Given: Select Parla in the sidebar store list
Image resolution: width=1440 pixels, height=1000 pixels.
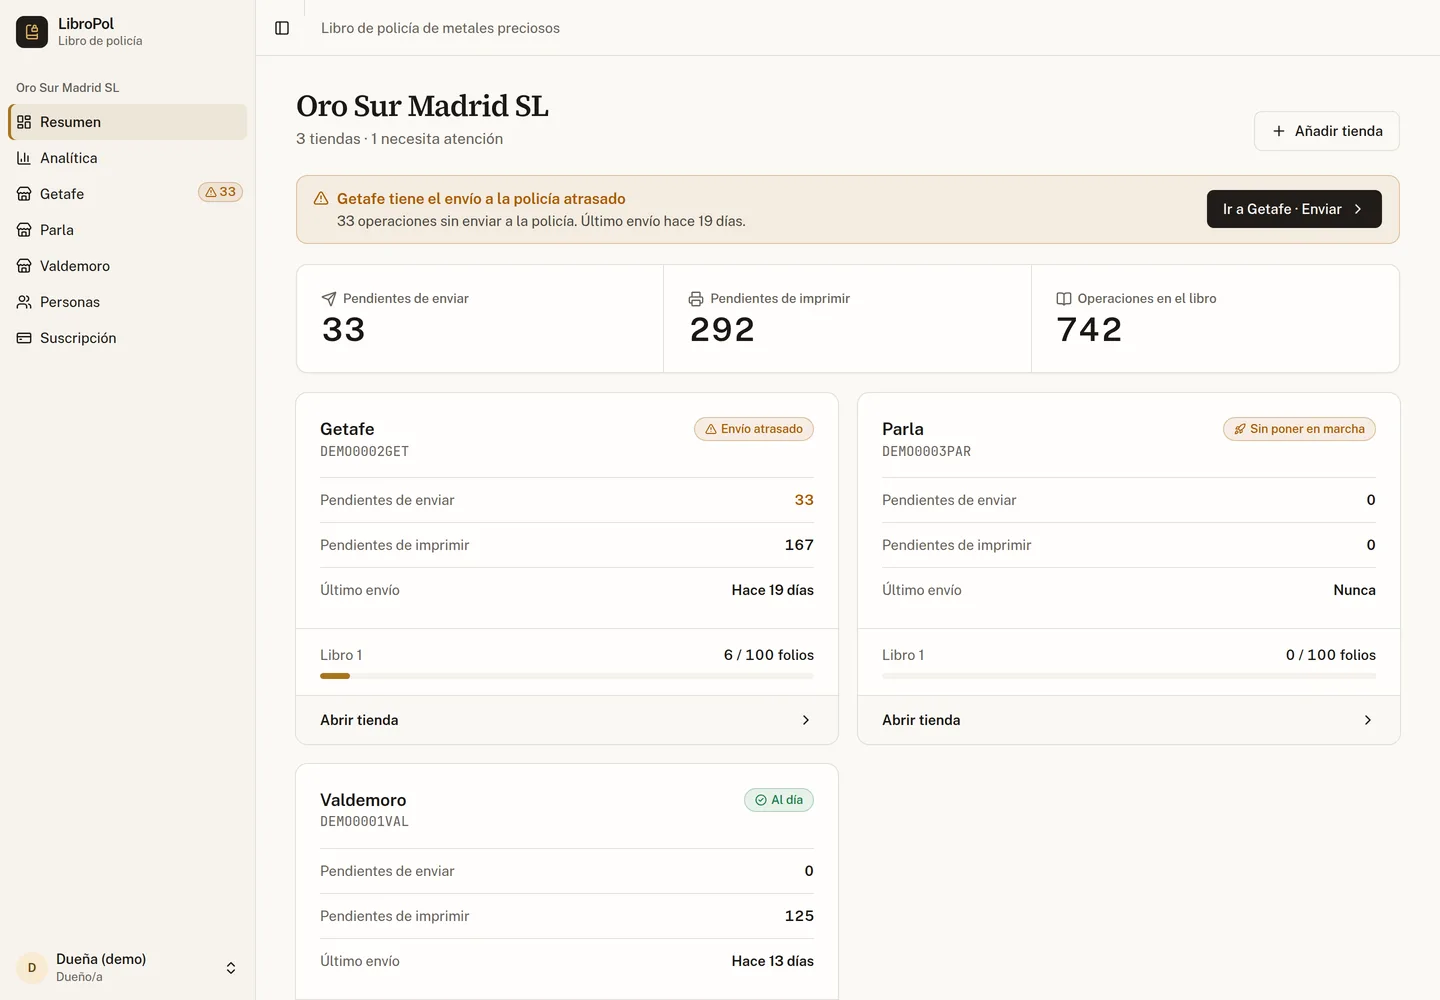Looking at the screenshot, I should 128,230.
